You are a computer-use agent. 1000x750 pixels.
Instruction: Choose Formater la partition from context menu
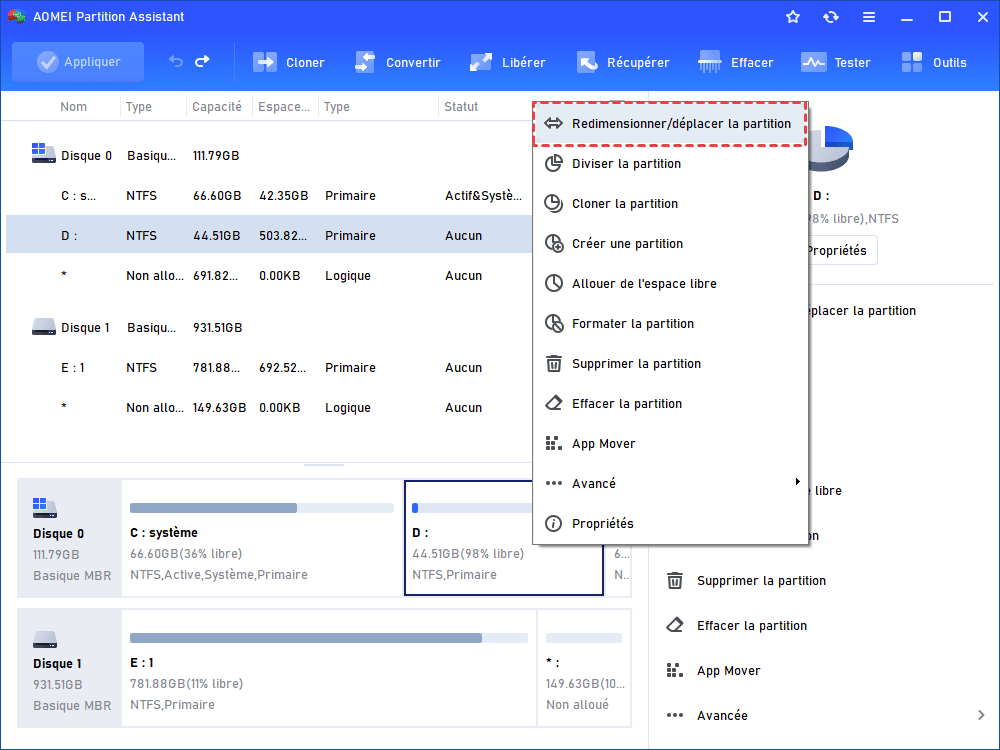[670, 324]
